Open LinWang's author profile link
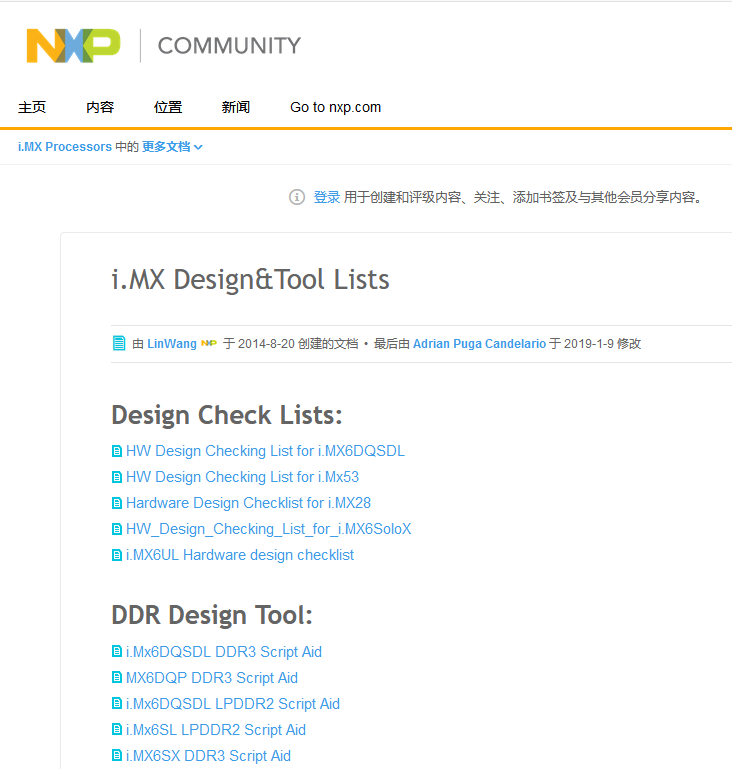Image resolution: width=732 pixels, height=769 pixels. point(172,343)
